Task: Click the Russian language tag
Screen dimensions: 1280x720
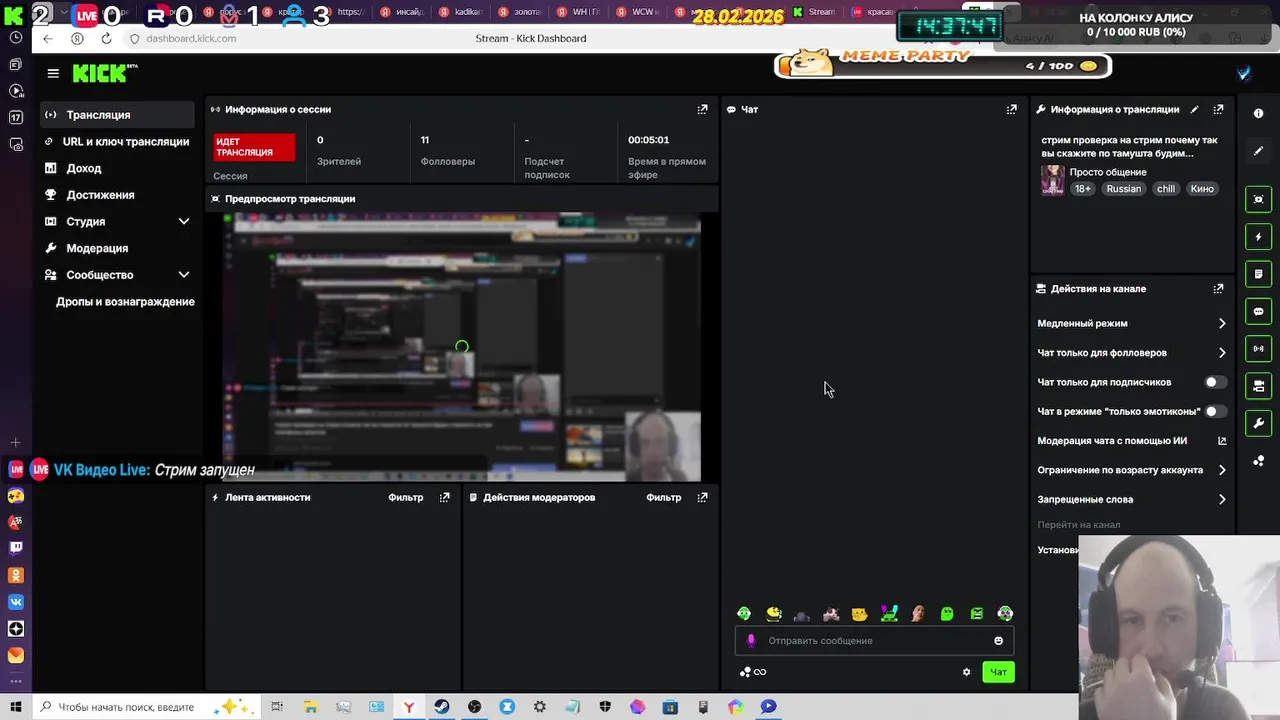Action: [1123, 189]
